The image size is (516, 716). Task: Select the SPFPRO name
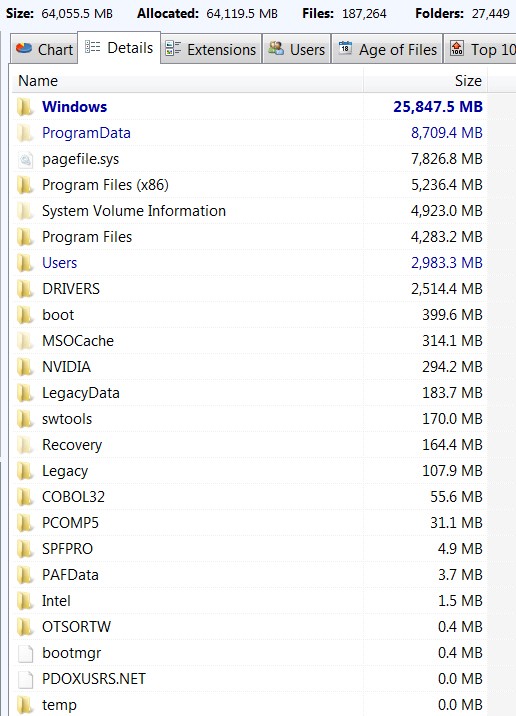pyautogui.click(x=67, y=549)
